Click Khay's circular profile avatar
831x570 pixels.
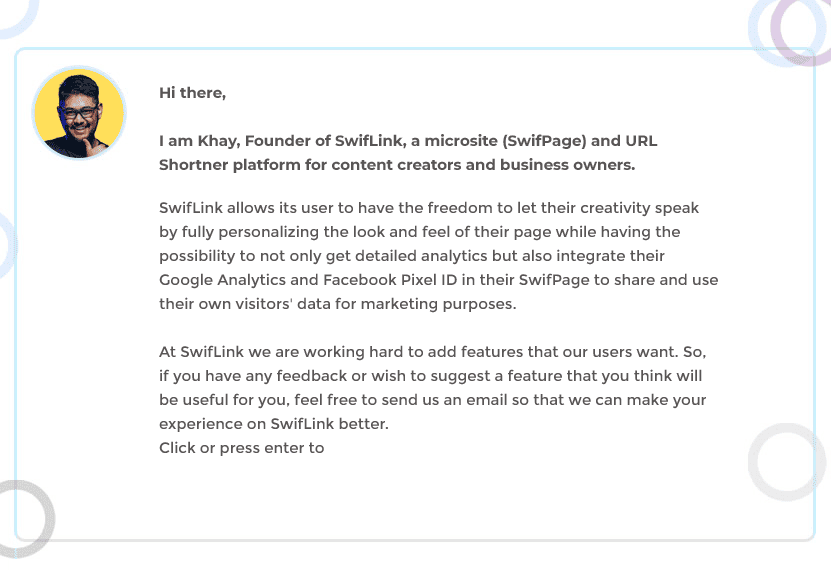pos(79,113)
